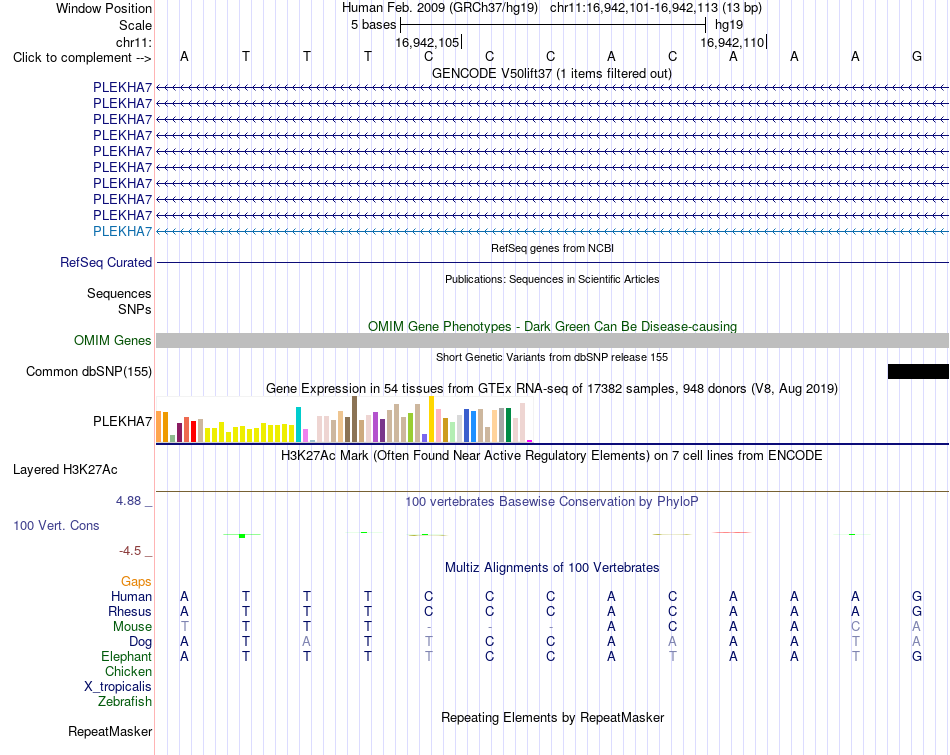Select the Rhesus alignment row label
This screenshot has height=755, width=950.
point(130,611)
